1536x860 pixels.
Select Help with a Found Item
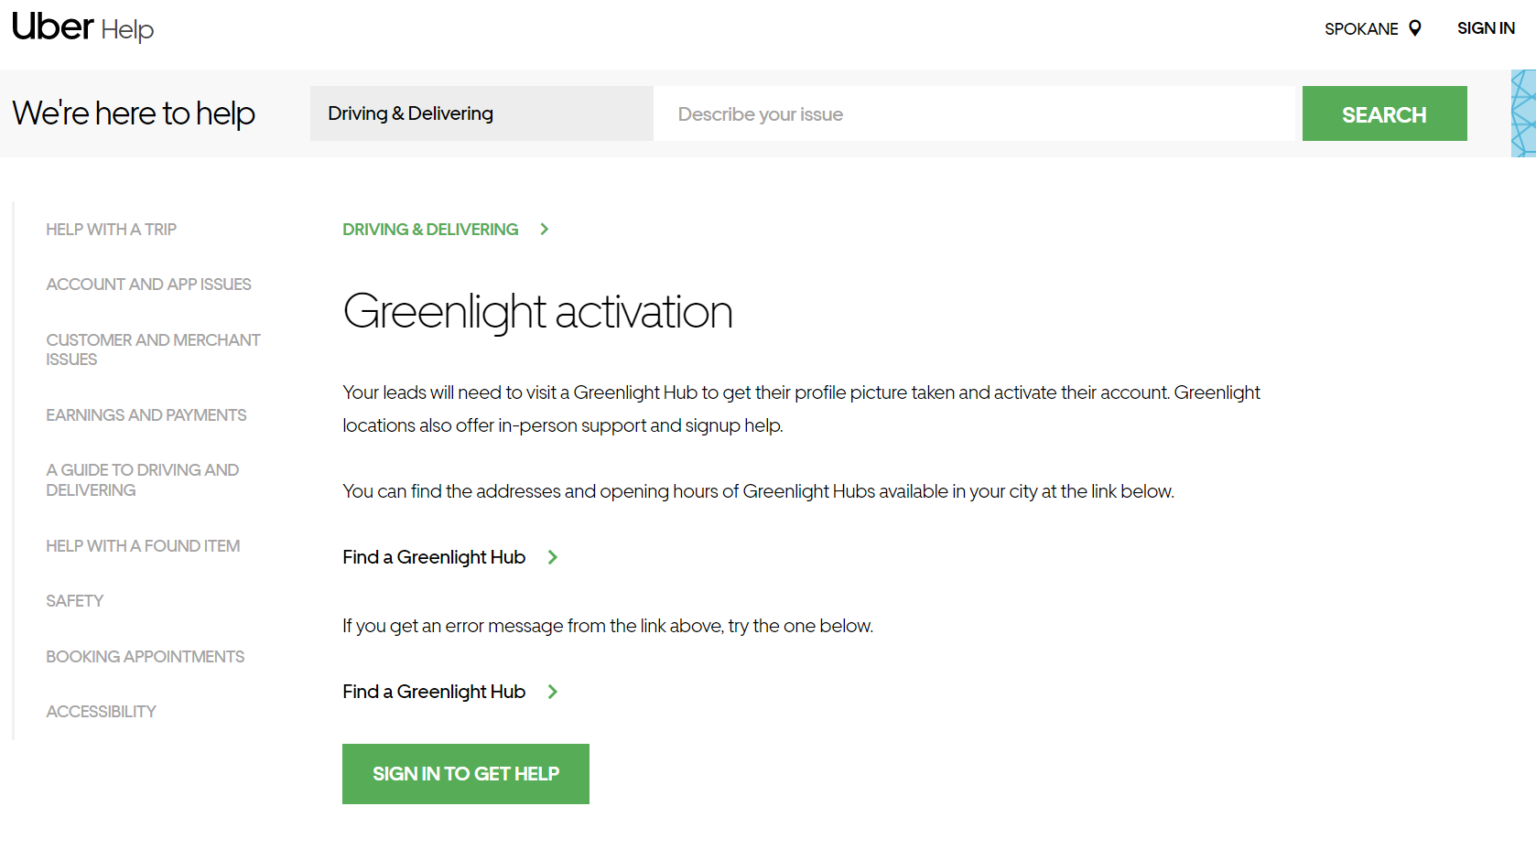point(143,546)
